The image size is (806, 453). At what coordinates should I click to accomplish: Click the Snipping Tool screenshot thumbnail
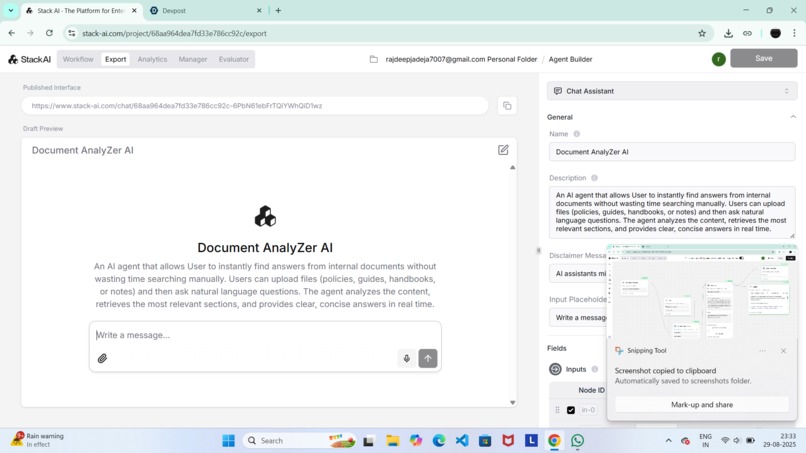coord(702,292)
